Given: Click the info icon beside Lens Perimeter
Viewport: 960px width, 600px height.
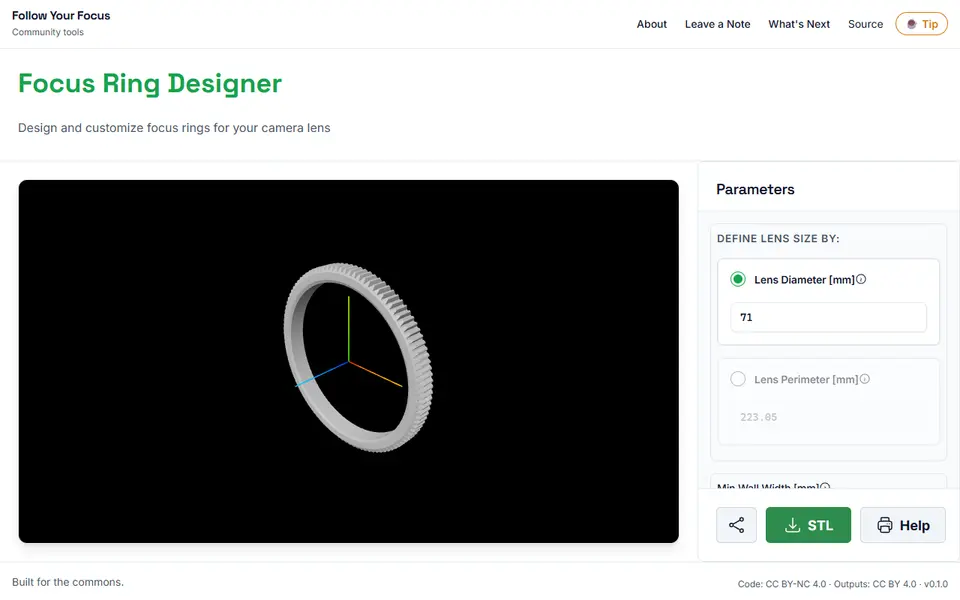Looking at the screenshot, I should (x=864, y=379).
